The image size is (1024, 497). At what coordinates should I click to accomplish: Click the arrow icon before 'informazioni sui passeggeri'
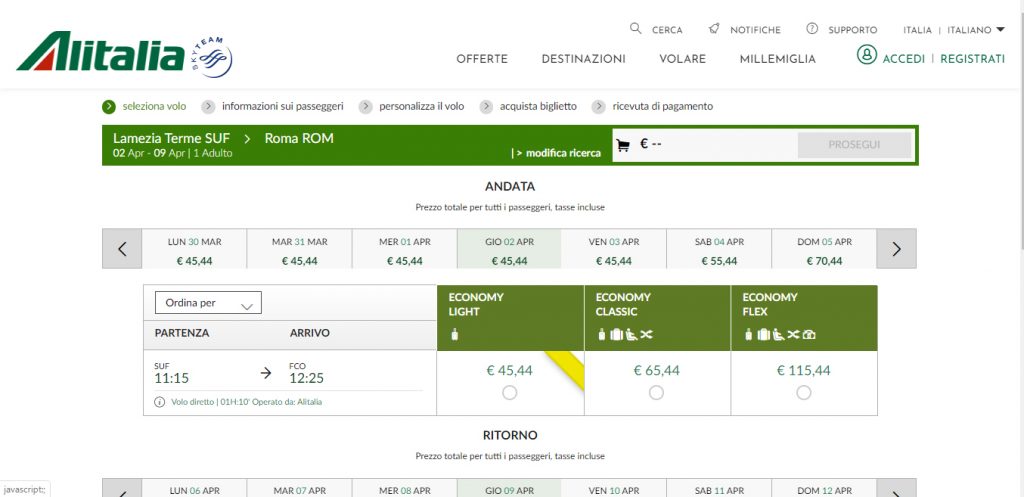click(x=208, y=106)
